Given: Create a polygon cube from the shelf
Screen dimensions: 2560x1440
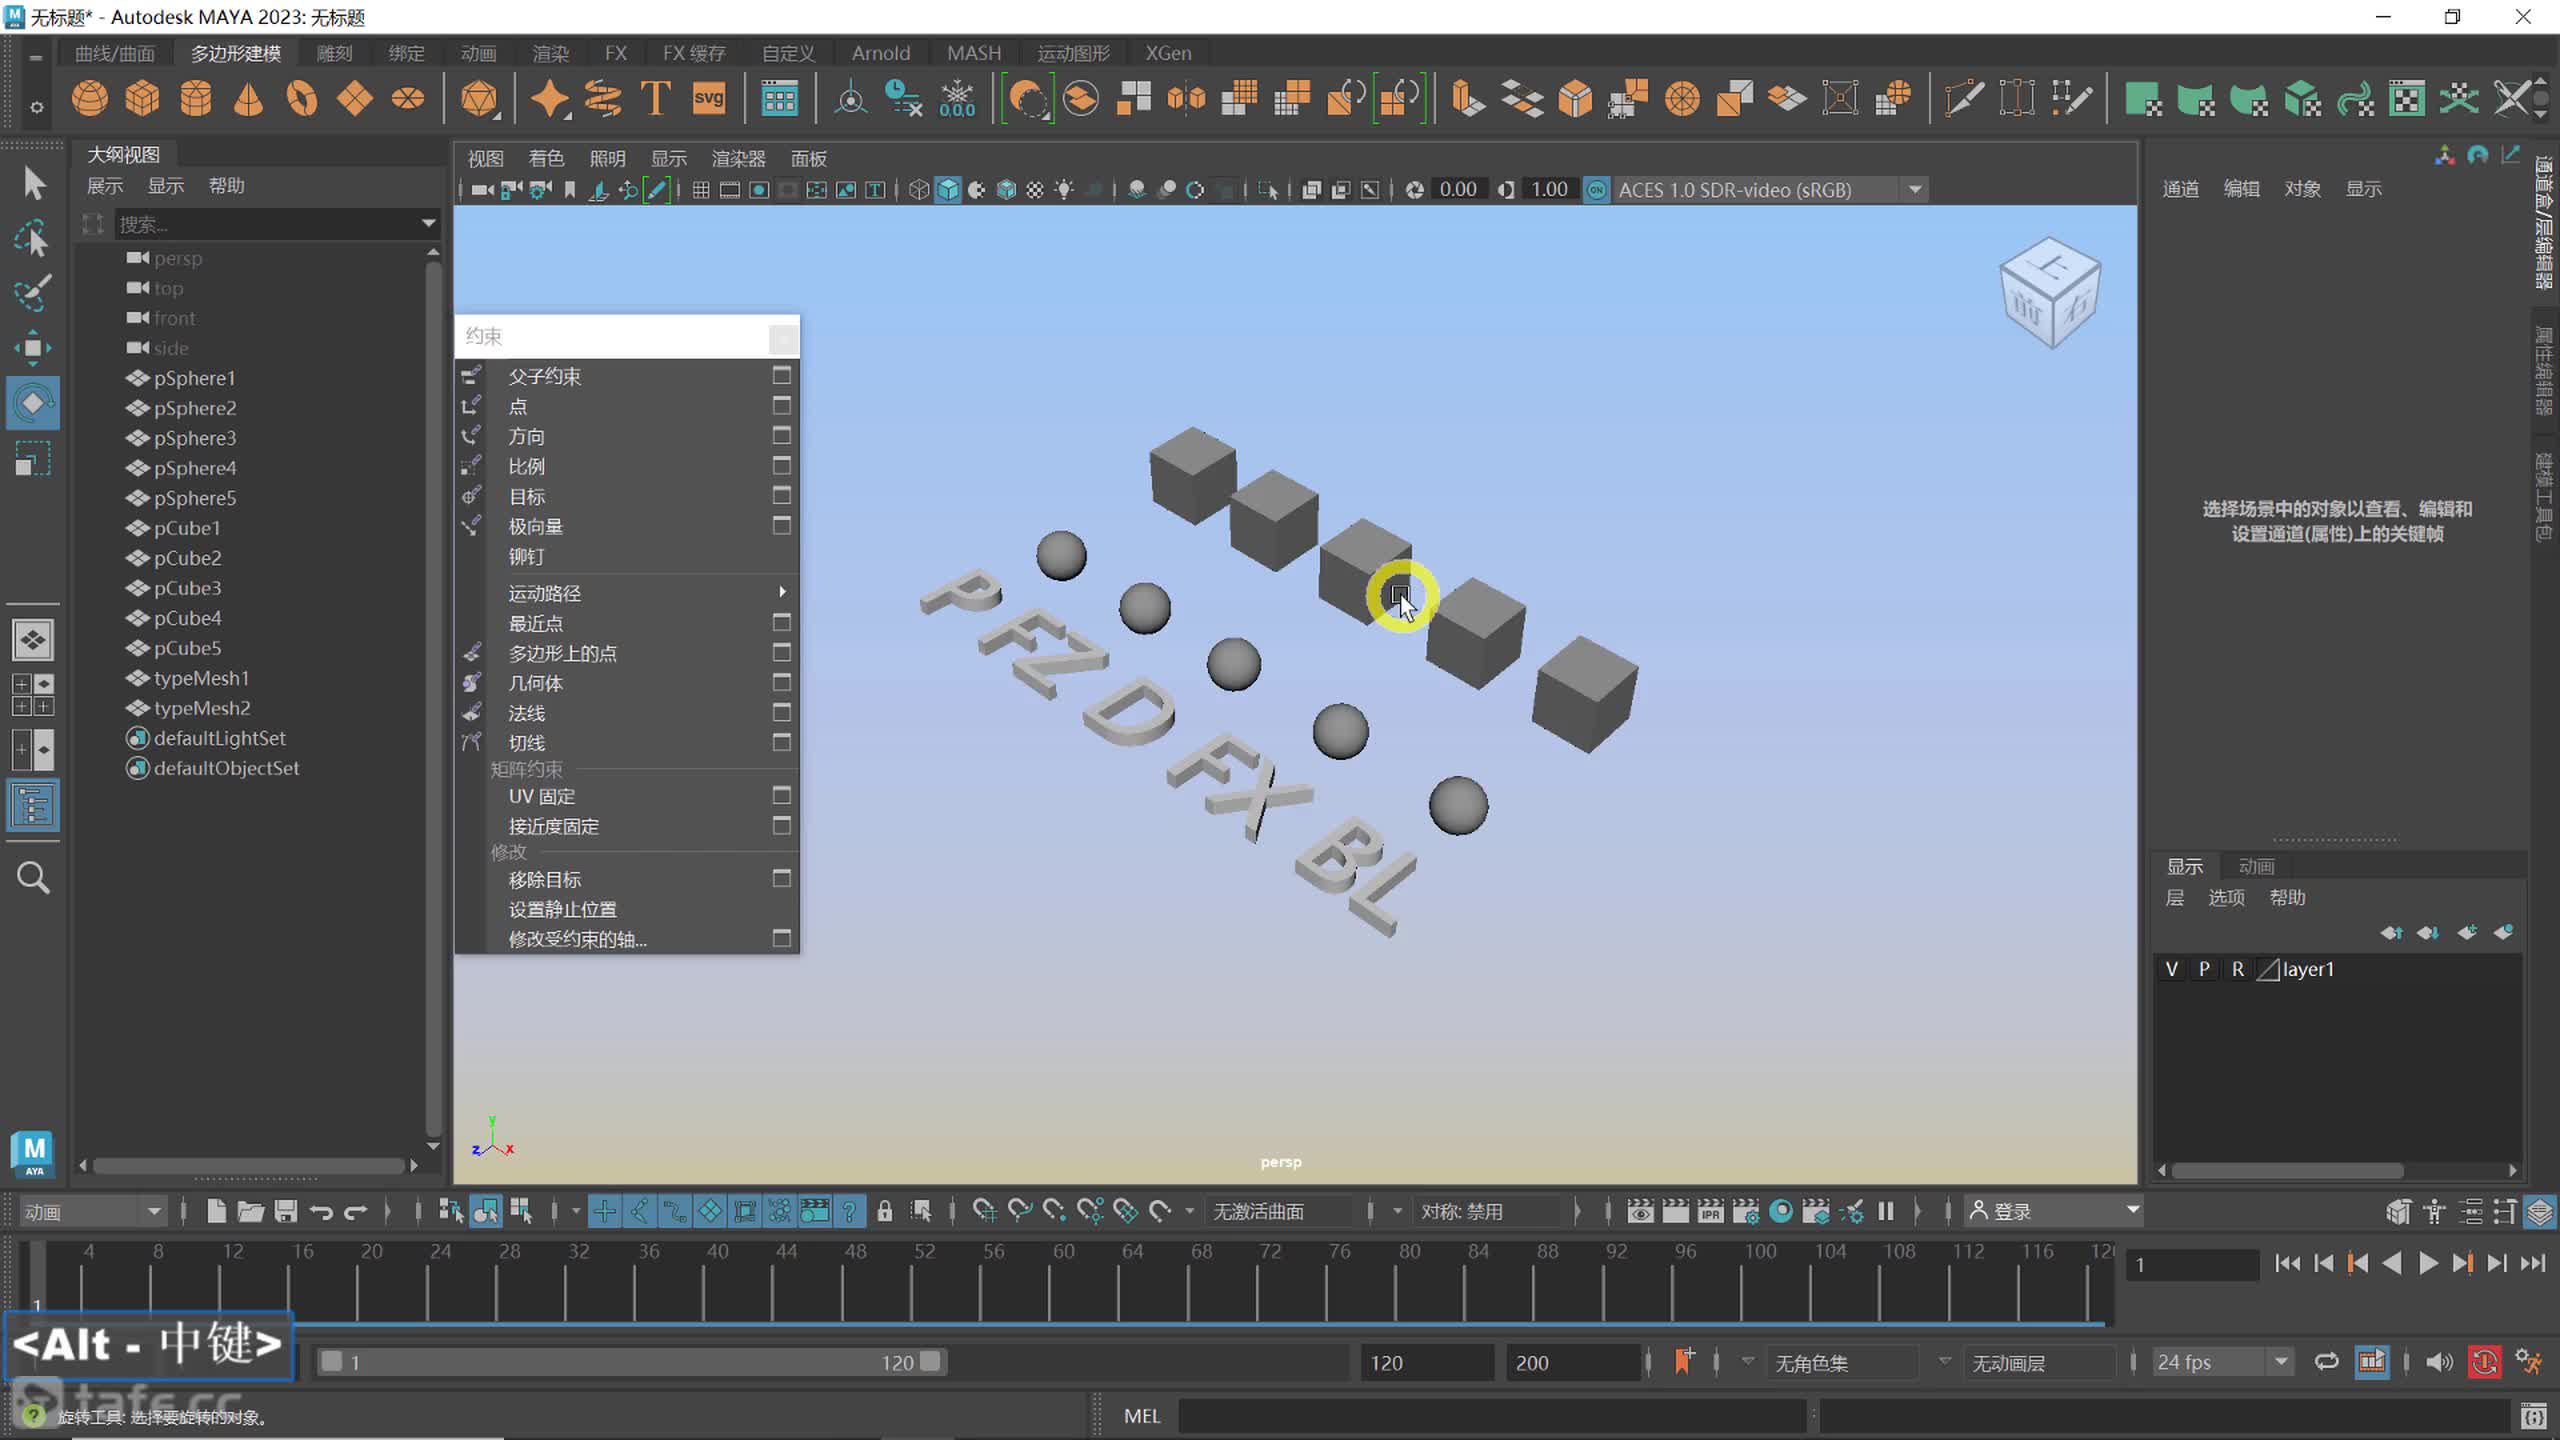Looking at the screenshot, I should pos(143,98).
